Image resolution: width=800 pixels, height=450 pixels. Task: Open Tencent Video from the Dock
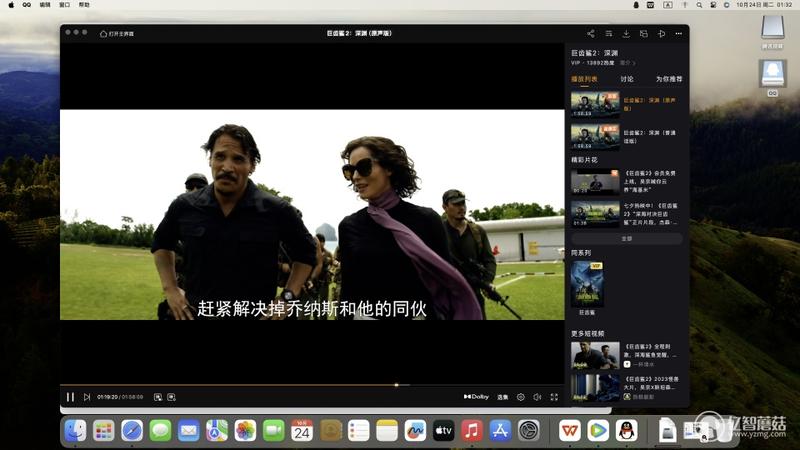coord(598,431)
